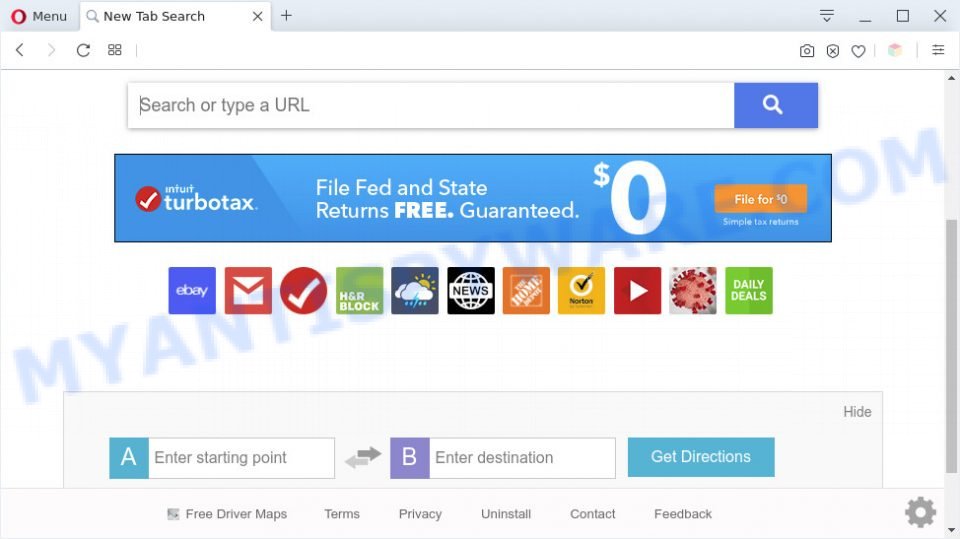Screen dimensions: 960x539
Task: Click the Enter destination field
Action: [522, 458]
